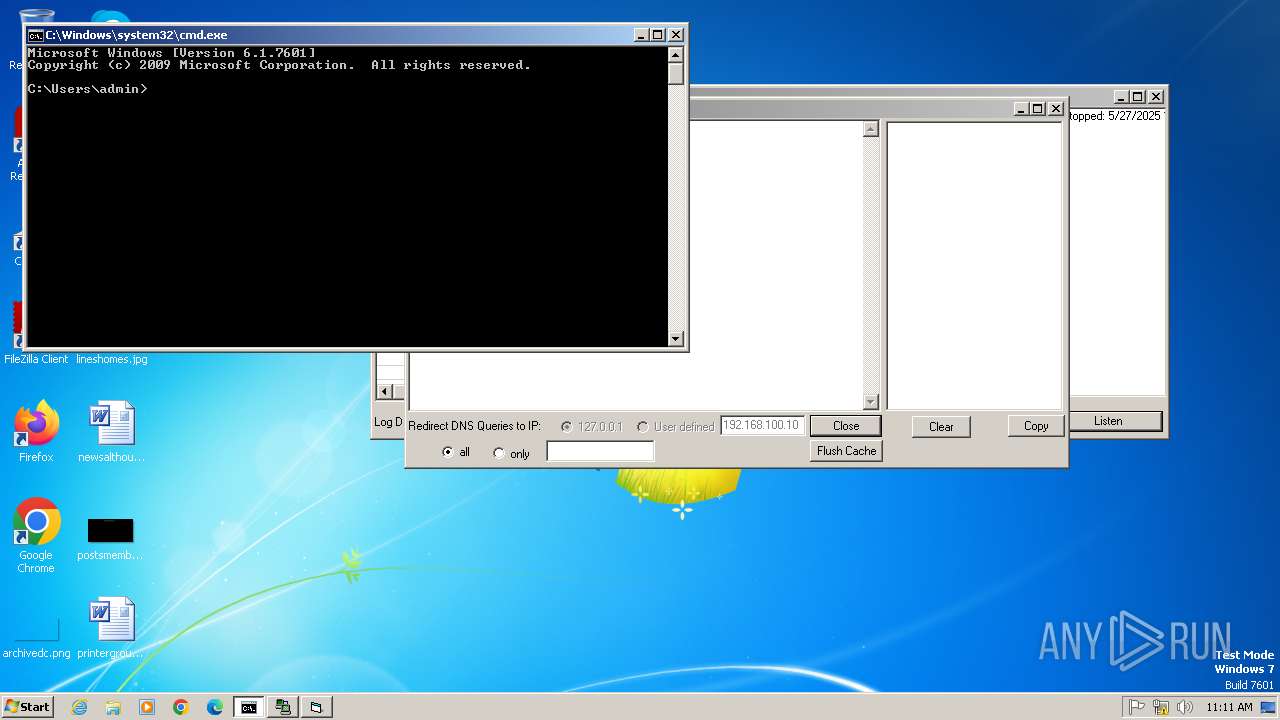Click the left scroll arrow in back panel
Screen dimensions: 1280x720
[385, 392]
